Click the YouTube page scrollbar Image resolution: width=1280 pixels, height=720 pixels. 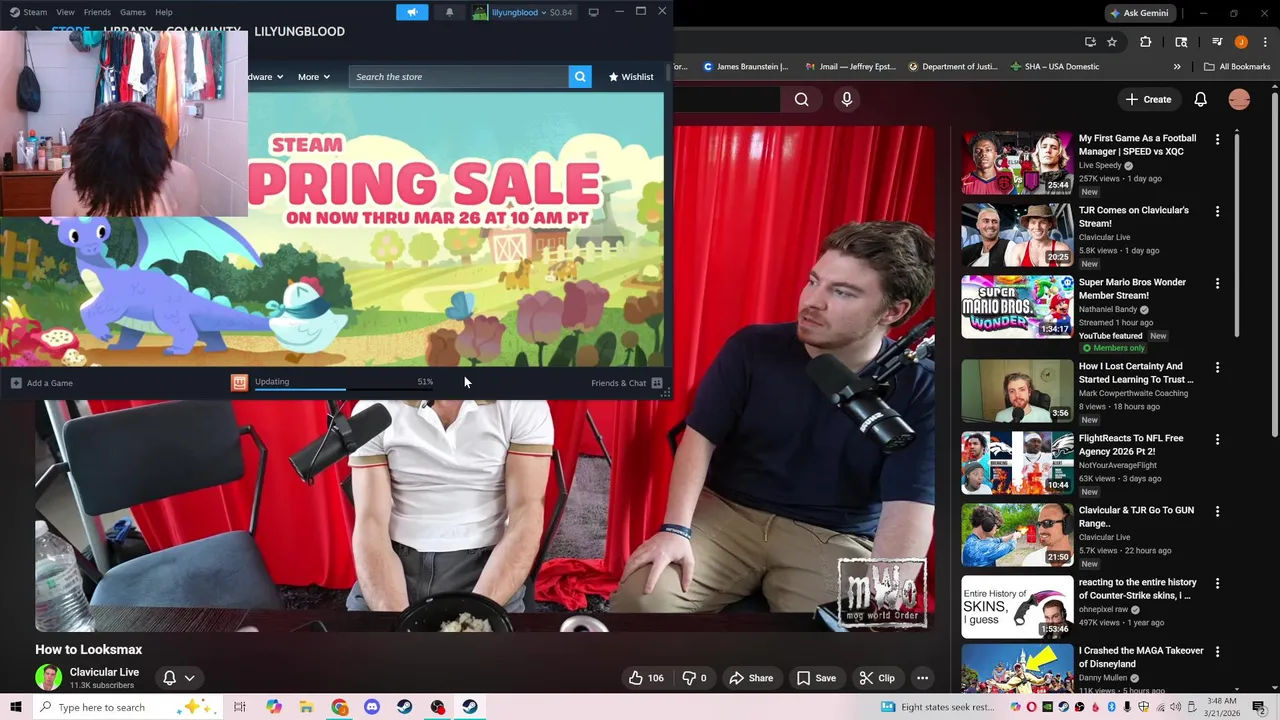1273,265
